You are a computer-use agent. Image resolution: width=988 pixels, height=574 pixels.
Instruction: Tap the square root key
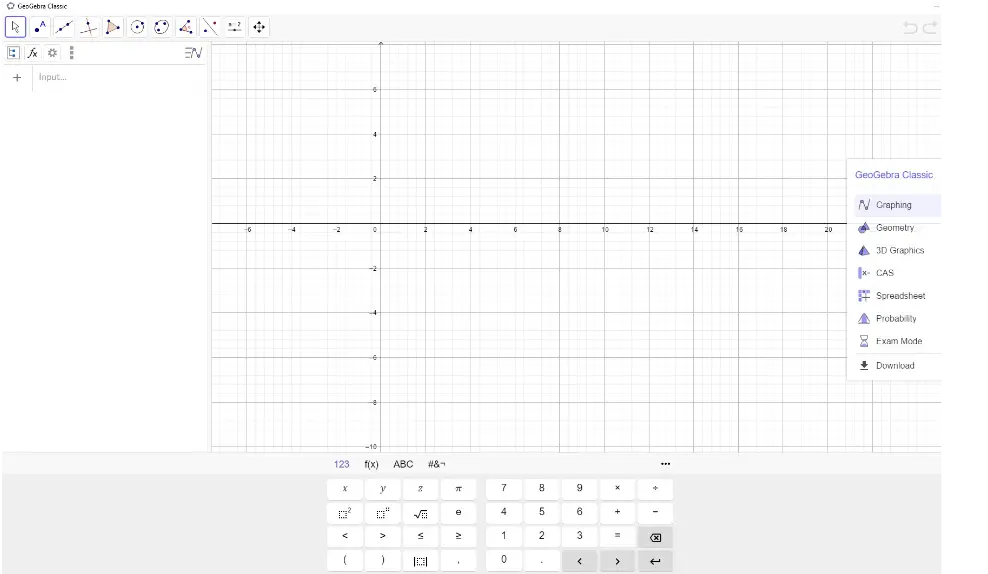[420, 512]
